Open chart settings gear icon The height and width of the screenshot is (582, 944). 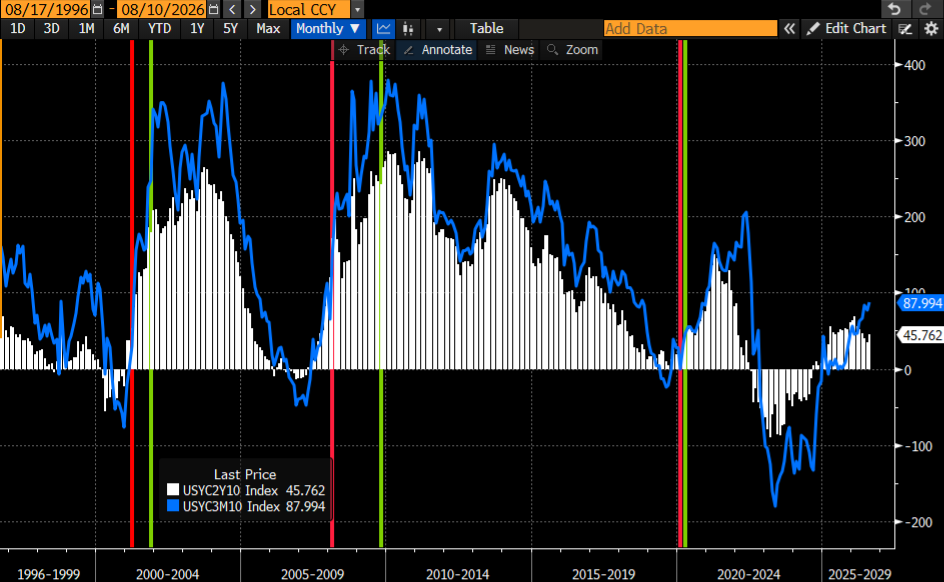tap(931, 28)
